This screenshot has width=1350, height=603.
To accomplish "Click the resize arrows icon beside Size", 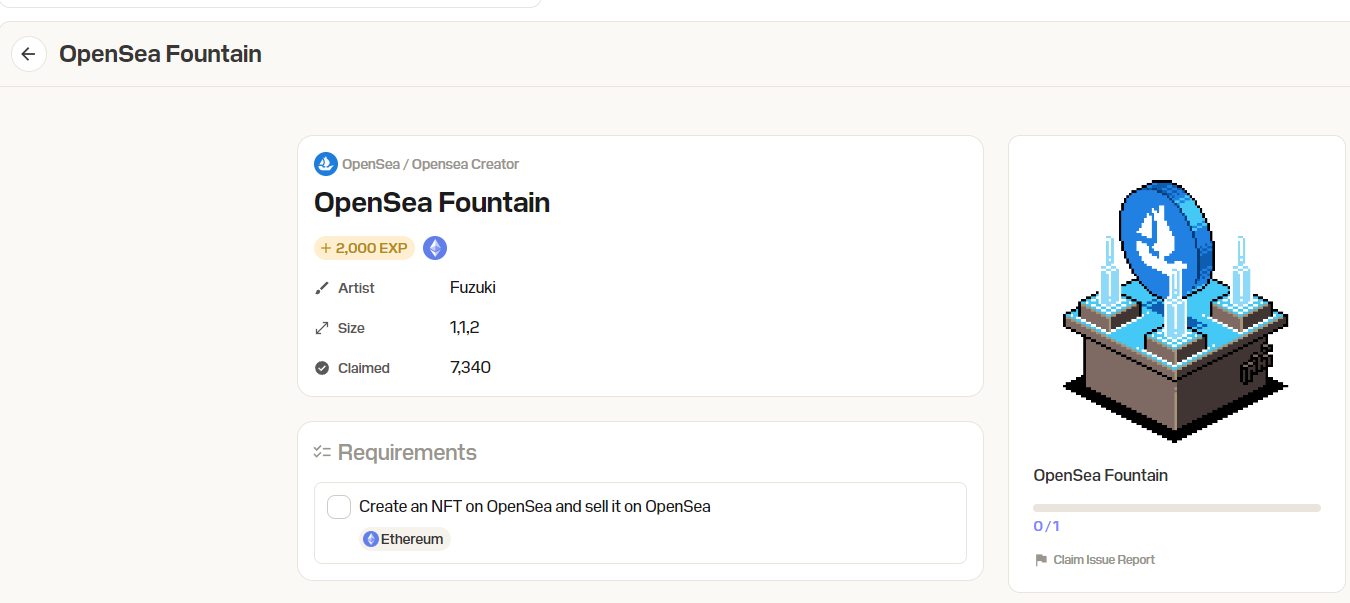I will [322, 328].
